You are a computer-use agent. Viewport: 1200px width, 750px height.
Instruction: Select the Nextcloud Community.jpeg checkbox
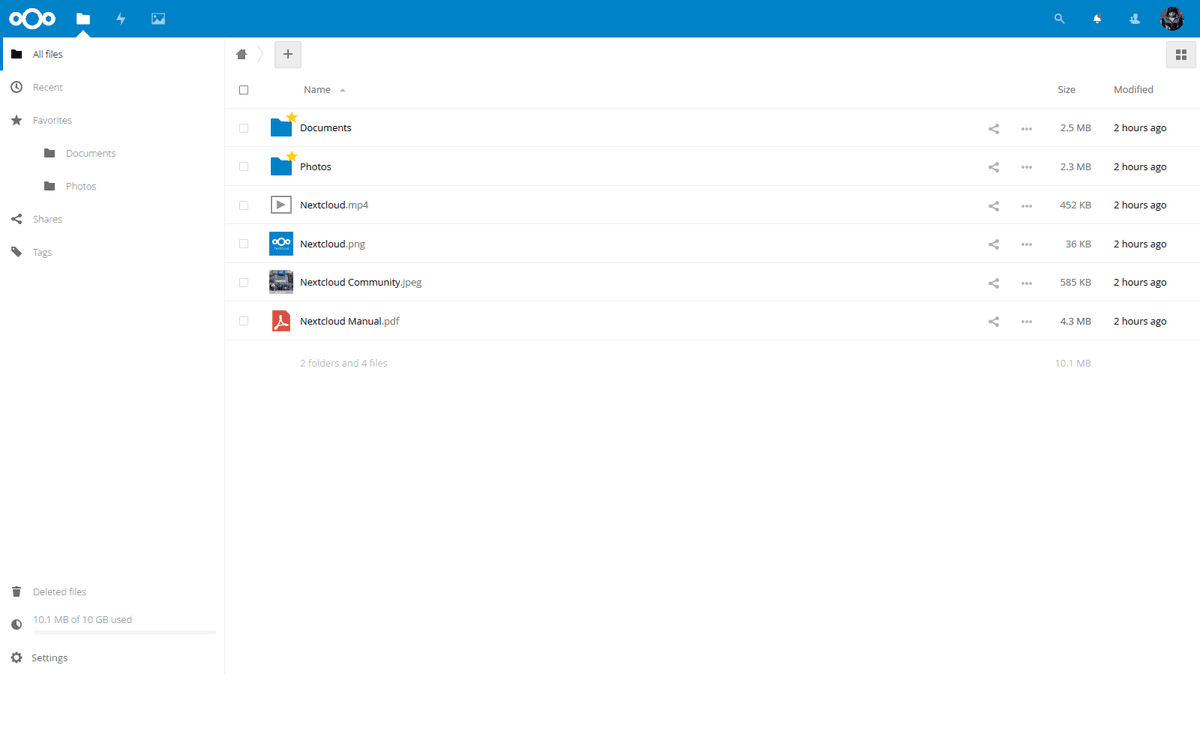point(244,282)
